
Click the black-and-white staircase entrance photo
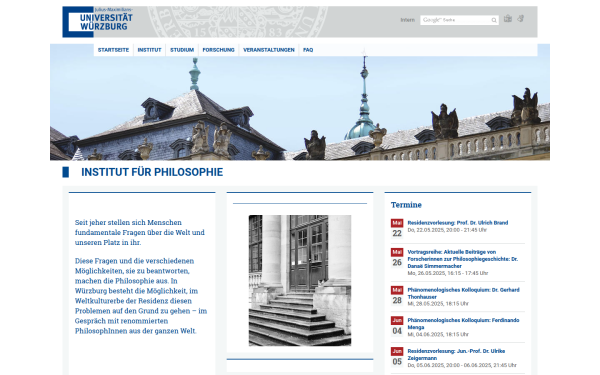[300, 280]
